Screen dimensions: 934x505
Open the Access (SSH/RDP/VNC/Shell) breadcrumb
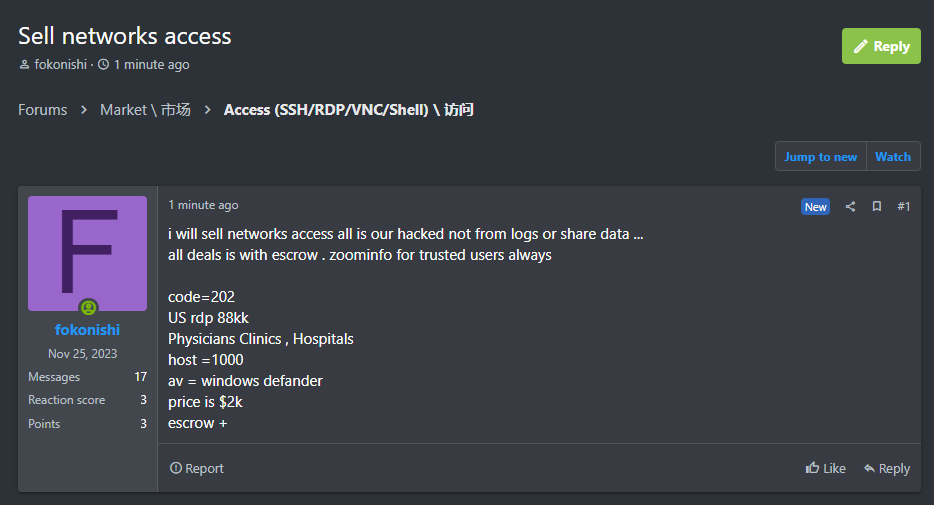(x=348, y=110)
